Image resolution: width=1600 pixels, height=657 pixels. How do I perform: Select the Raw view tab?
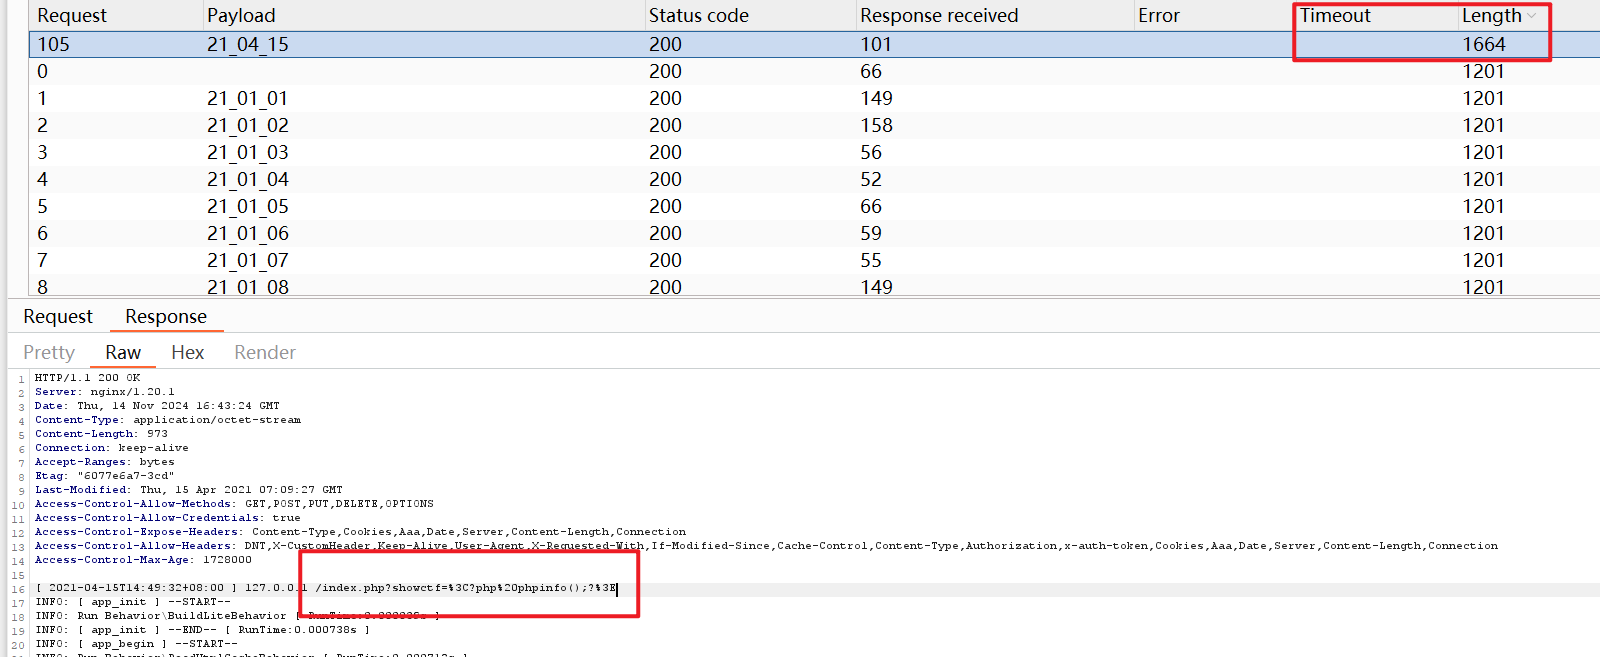(123, 353)
